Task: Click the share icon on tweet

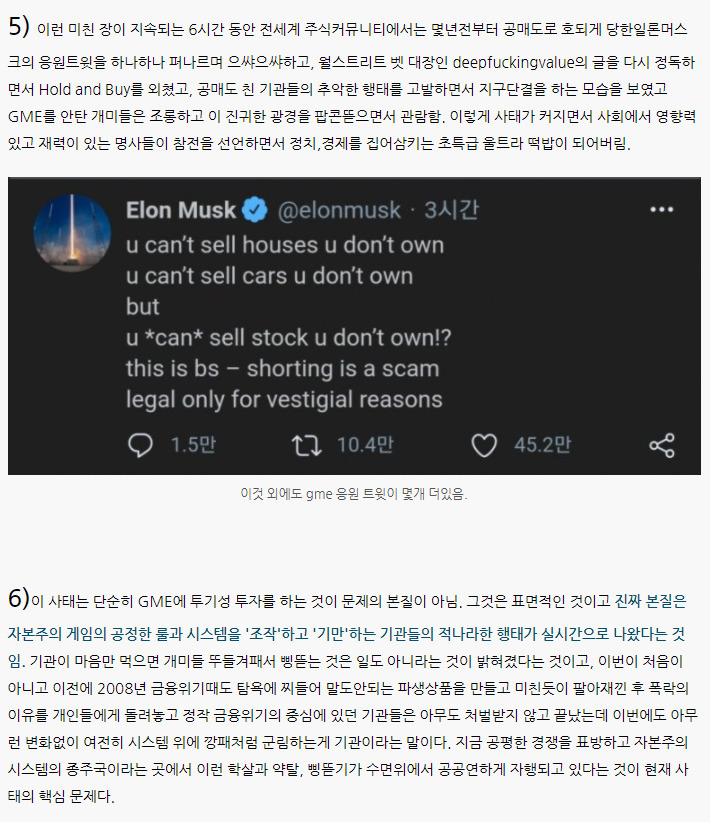Action: [662, 445]
